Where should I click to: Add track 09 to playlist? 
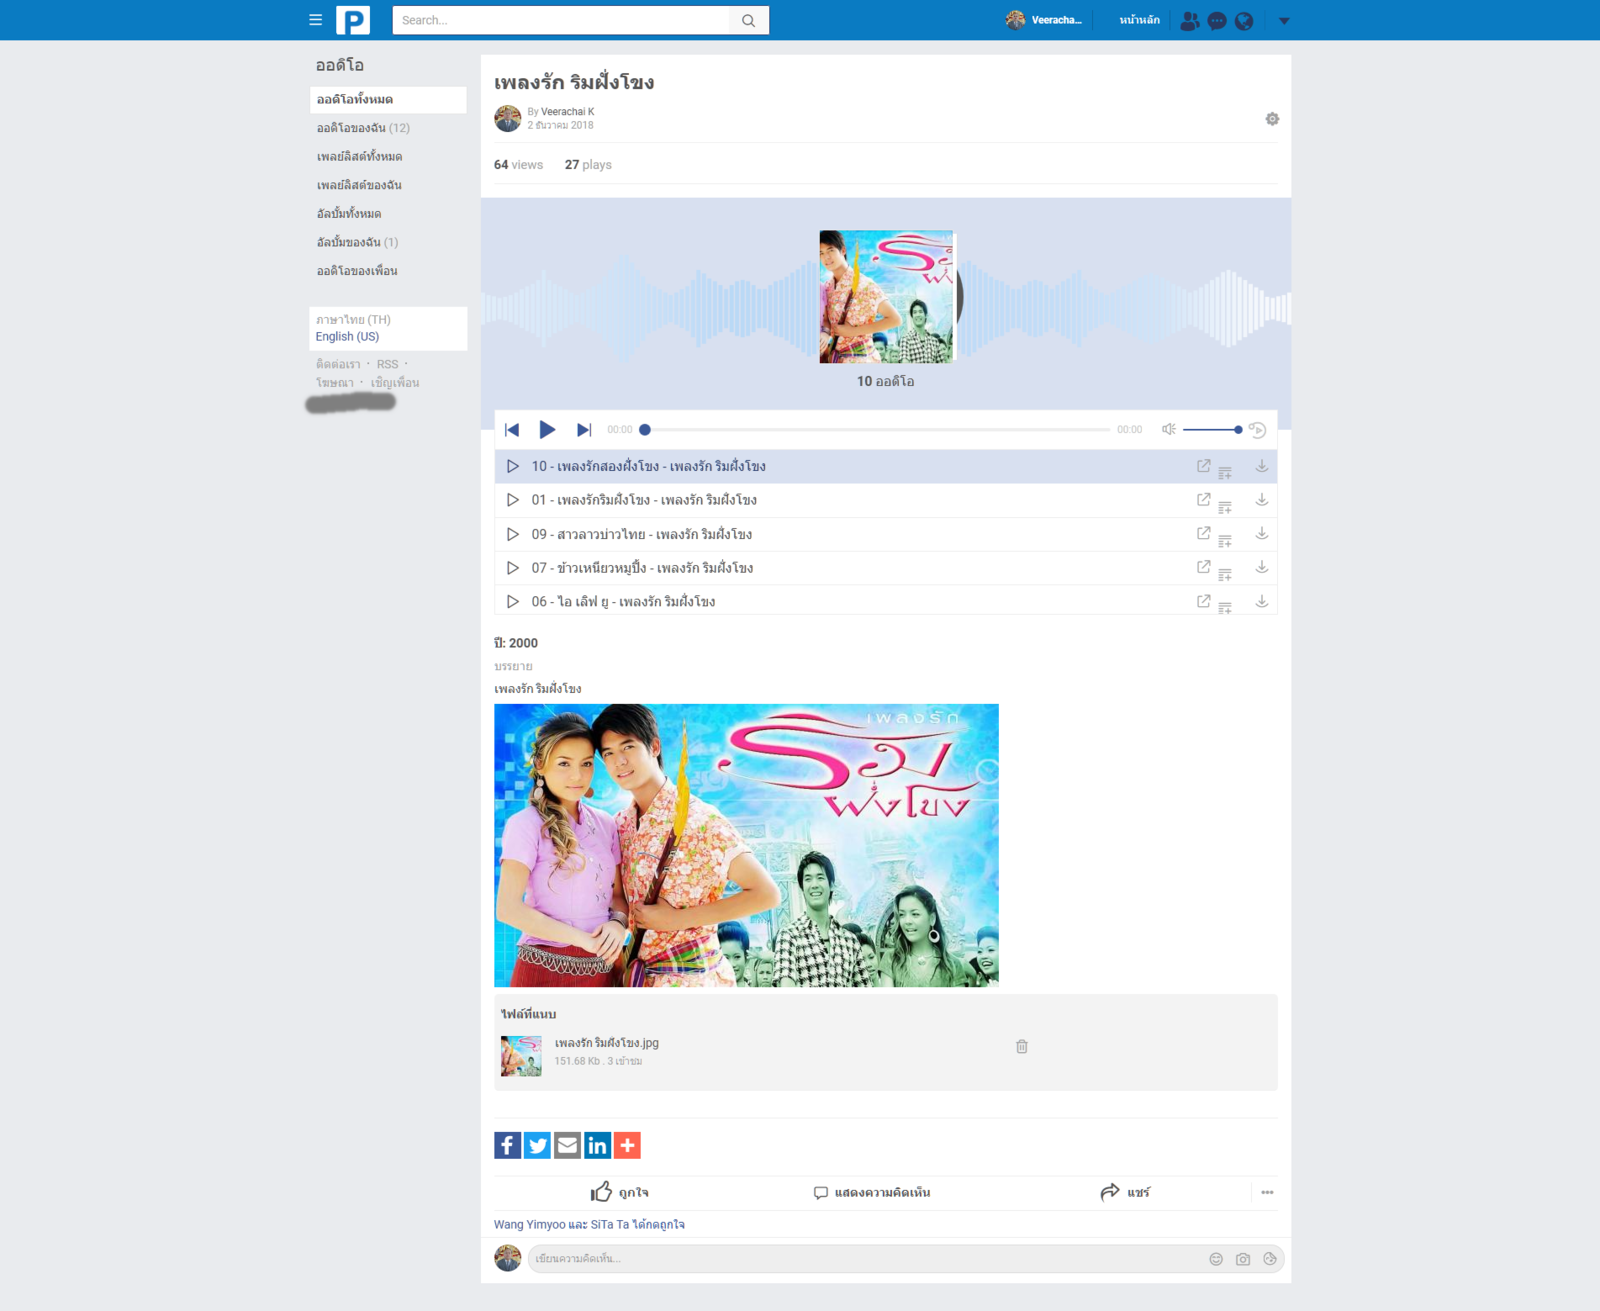1225,541
